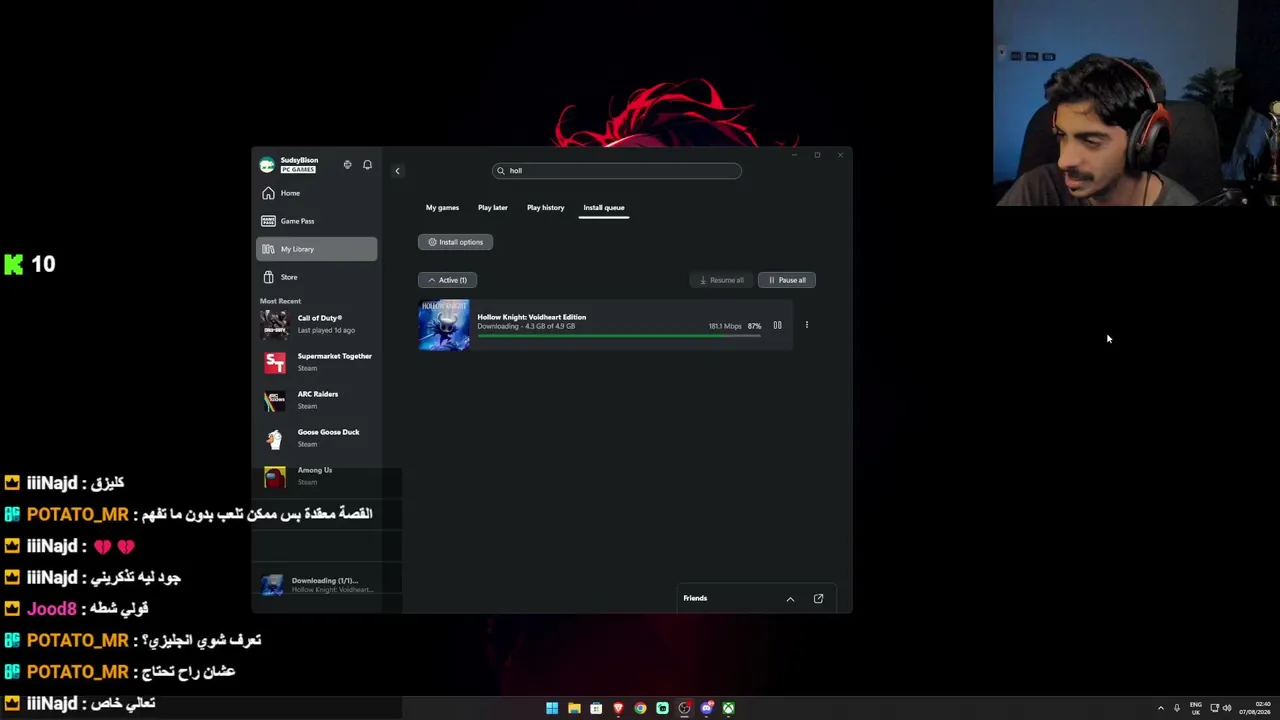1280x720 pixels.
Task: Open Call of Duty from Most Recent
Action: (x=317, y=324)
